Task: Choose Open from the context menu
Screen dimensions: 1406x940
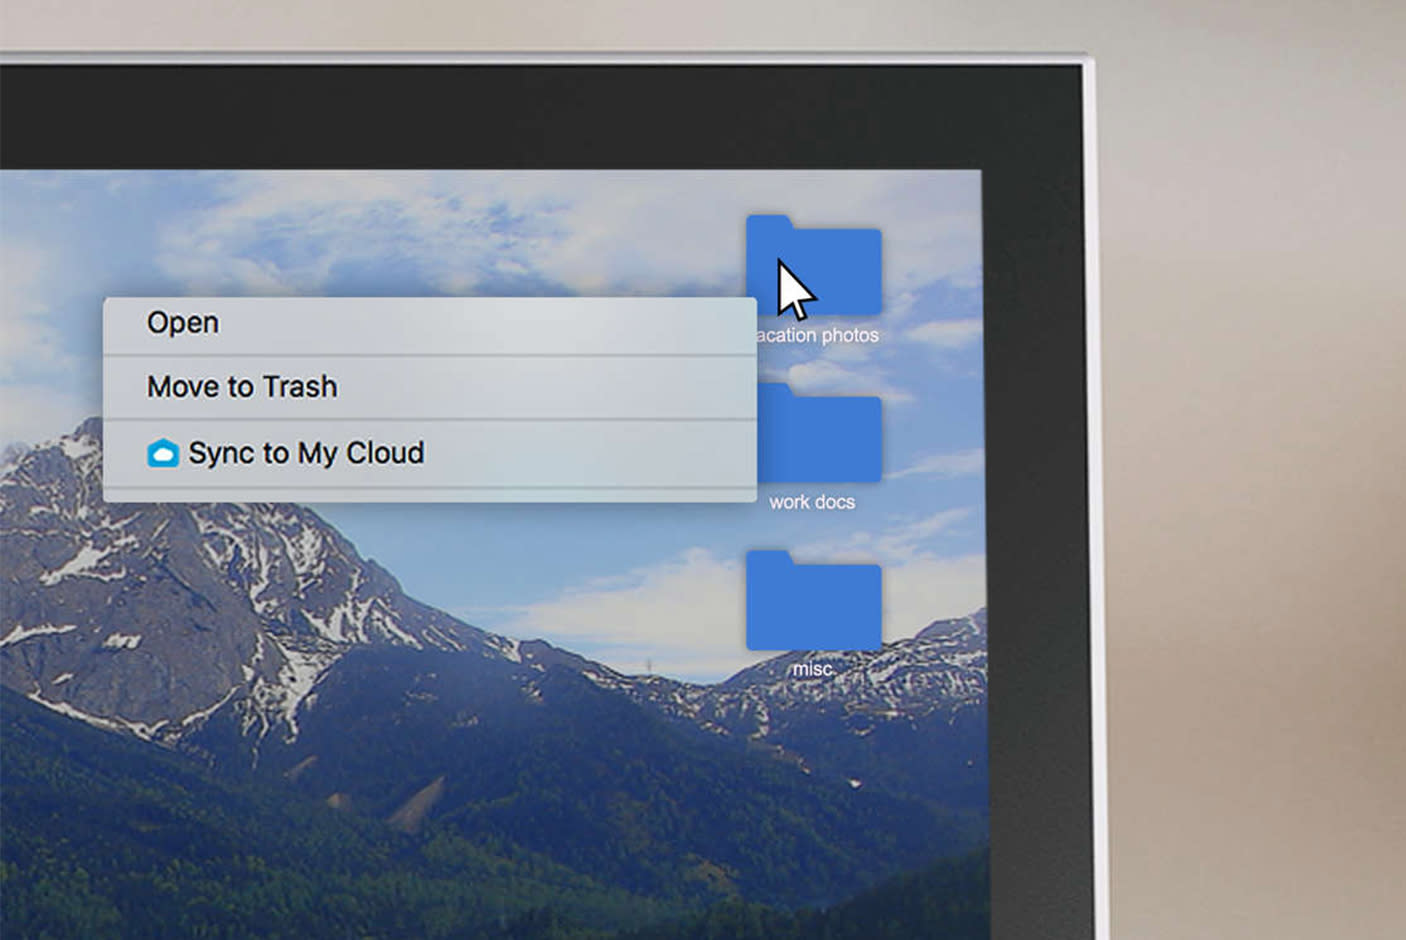Action: pyautogui.click(x=183, y=323)
